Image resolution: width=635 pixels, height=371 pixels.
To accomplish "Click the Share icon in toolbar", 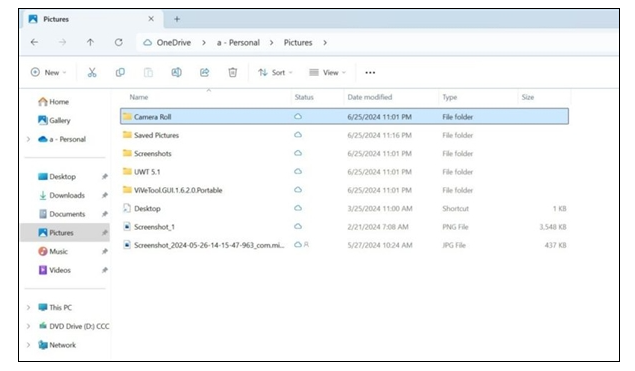I will pos(205,72).
